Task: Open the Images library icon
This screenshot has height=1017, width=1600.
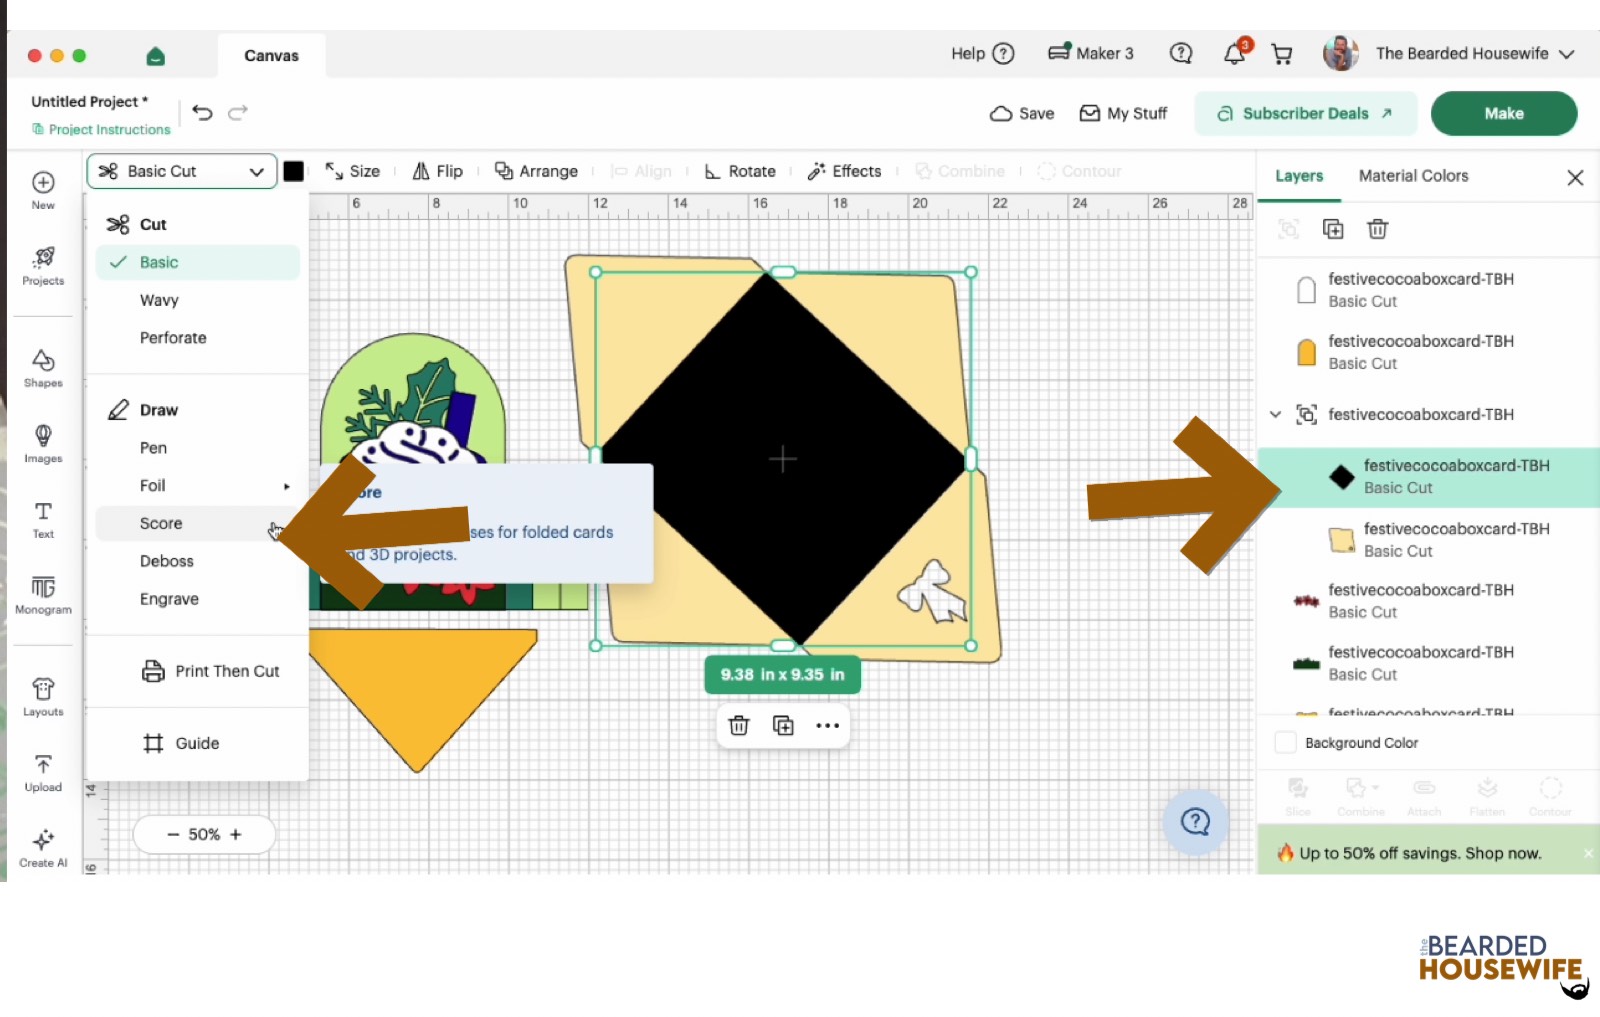Action: coord(43,443)
